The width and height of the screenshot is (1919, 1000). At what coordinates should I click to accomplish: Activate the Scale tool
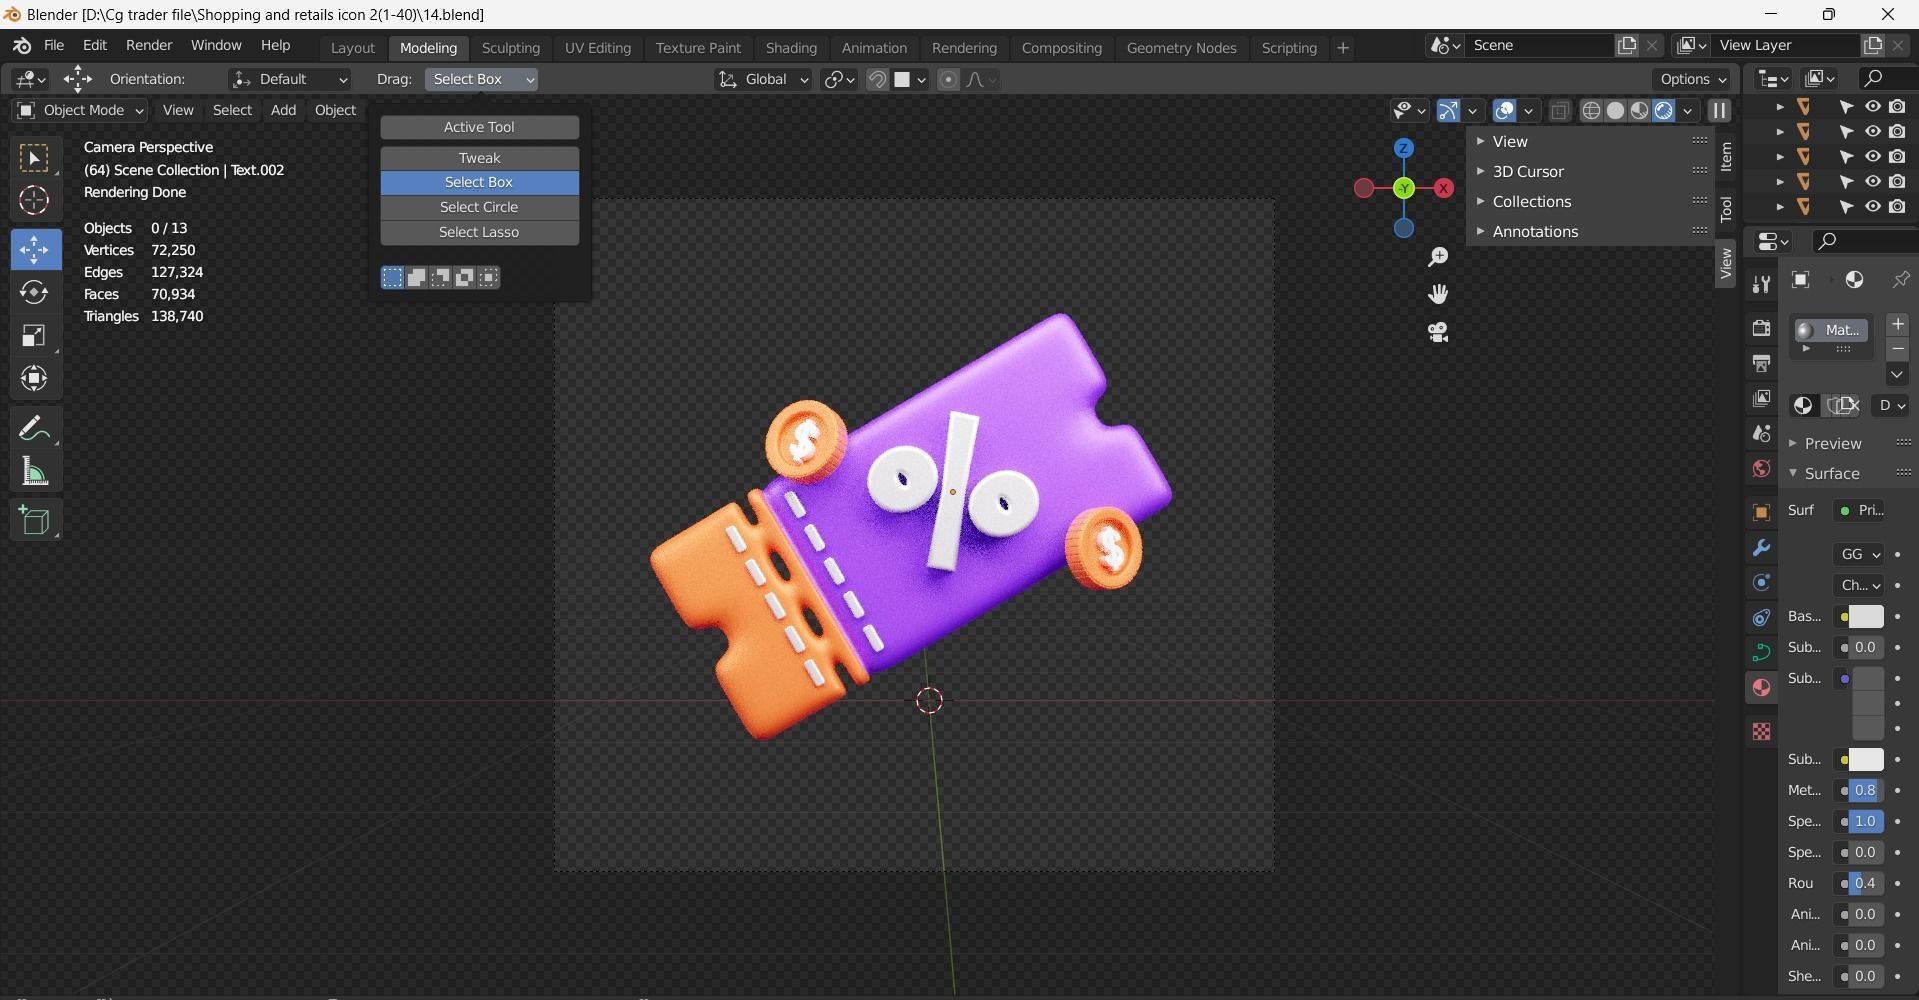pos(34,335)
